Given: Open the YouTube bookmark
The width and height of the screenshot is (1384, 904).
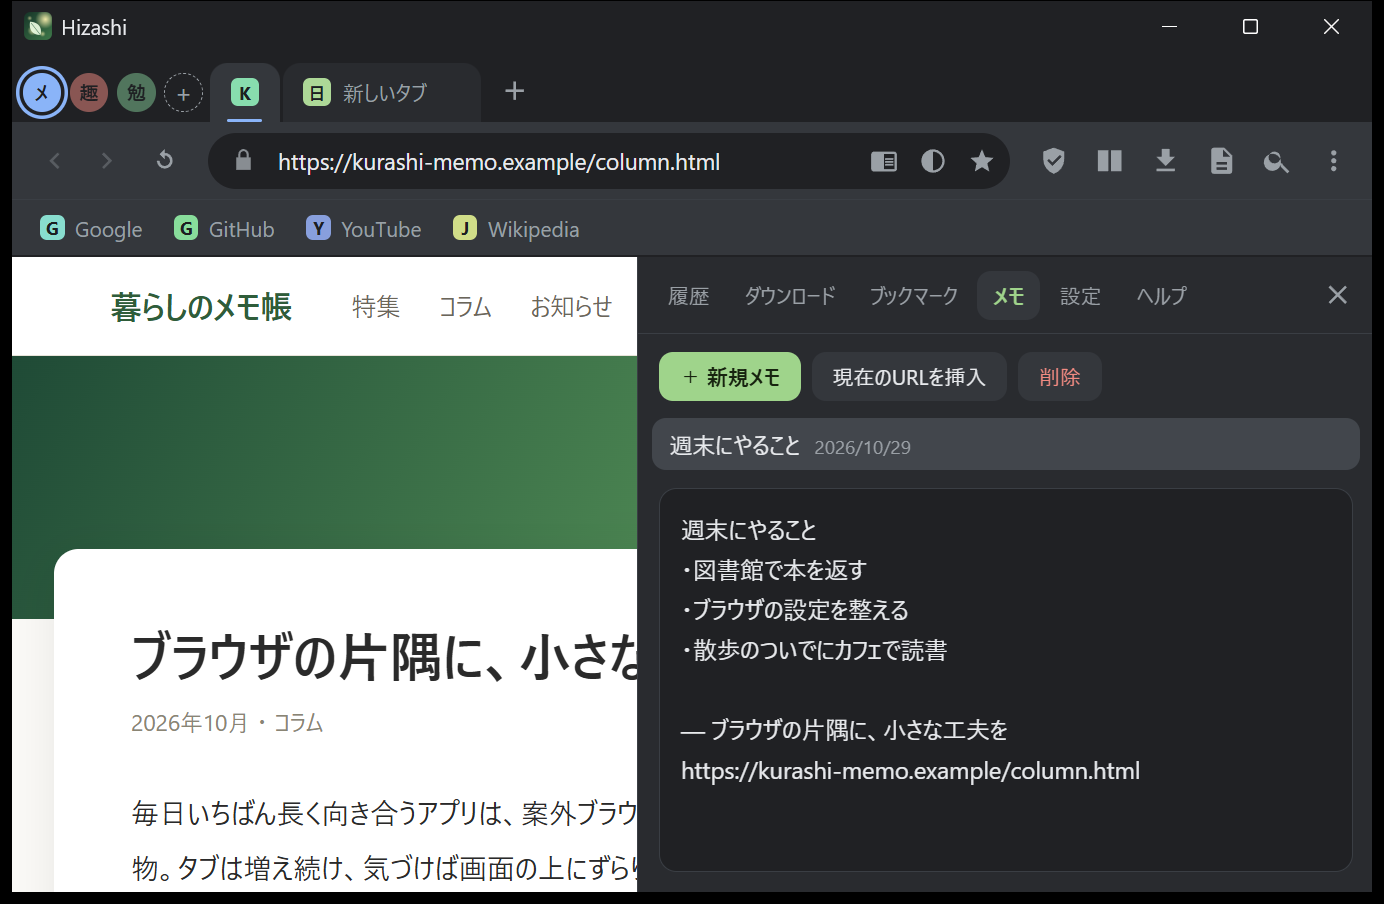Looking at the screenshot, I should [364, 229].
